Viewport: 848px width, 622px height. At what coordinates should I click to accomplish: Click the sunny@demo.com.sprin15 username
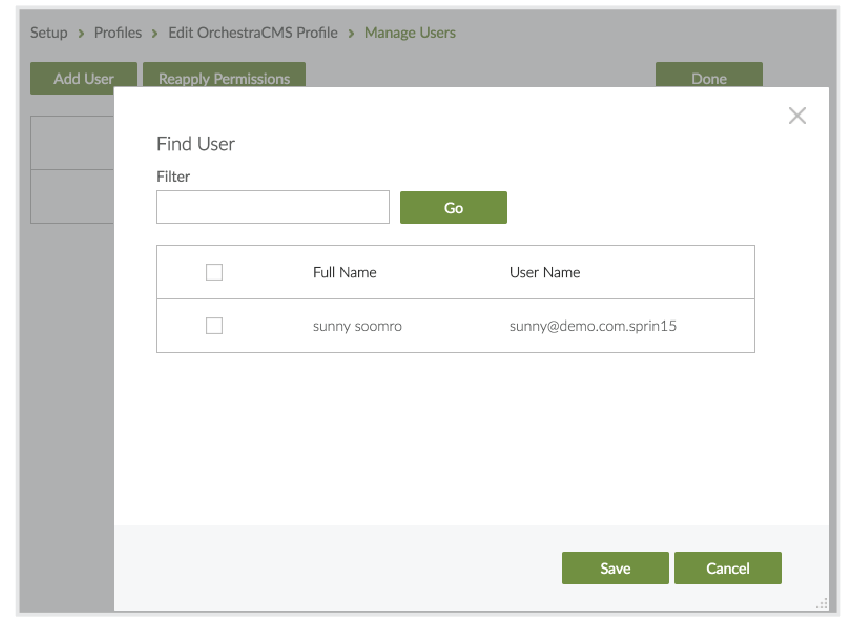click(x=593, y=326)
